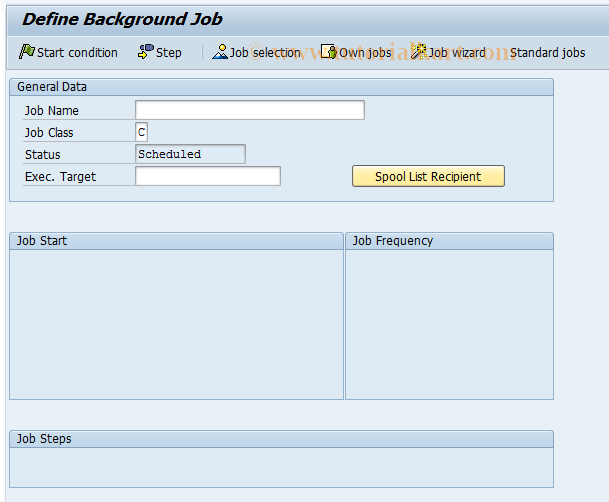
Task: Click the Start condition flag icon
Action: tap(27, 52)
